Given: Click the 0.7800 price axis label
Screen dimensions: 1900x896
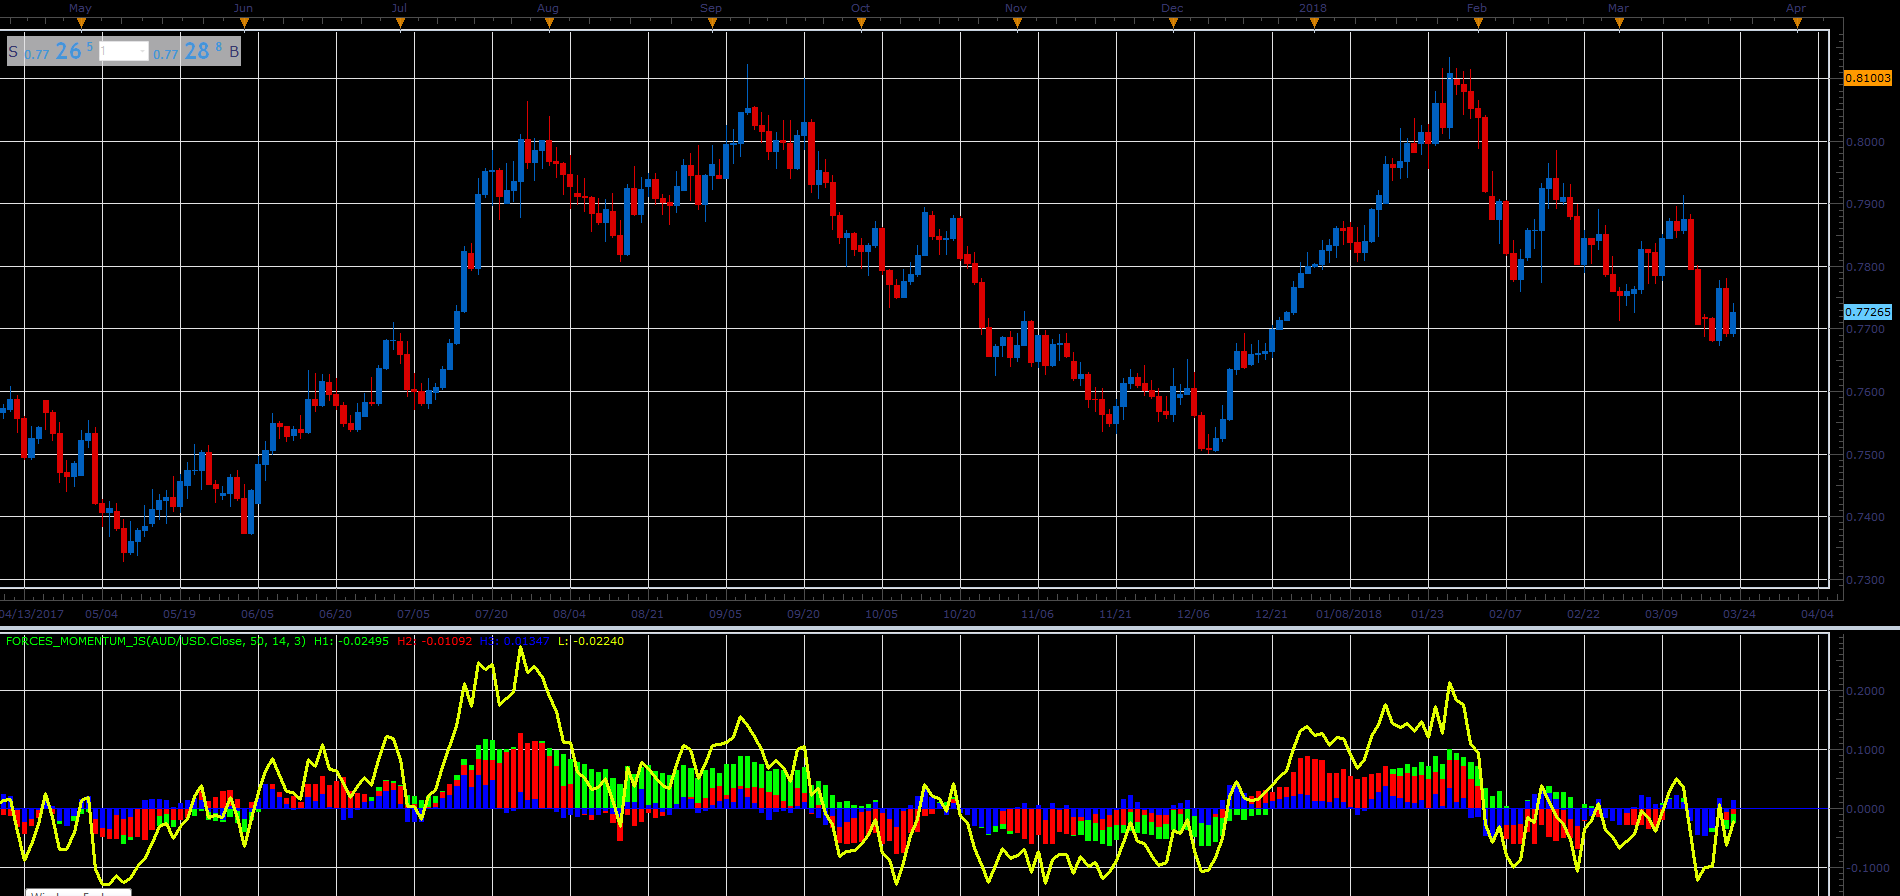Looking at the screenshot, I should pyautogui.click(x=1865, y=267).
